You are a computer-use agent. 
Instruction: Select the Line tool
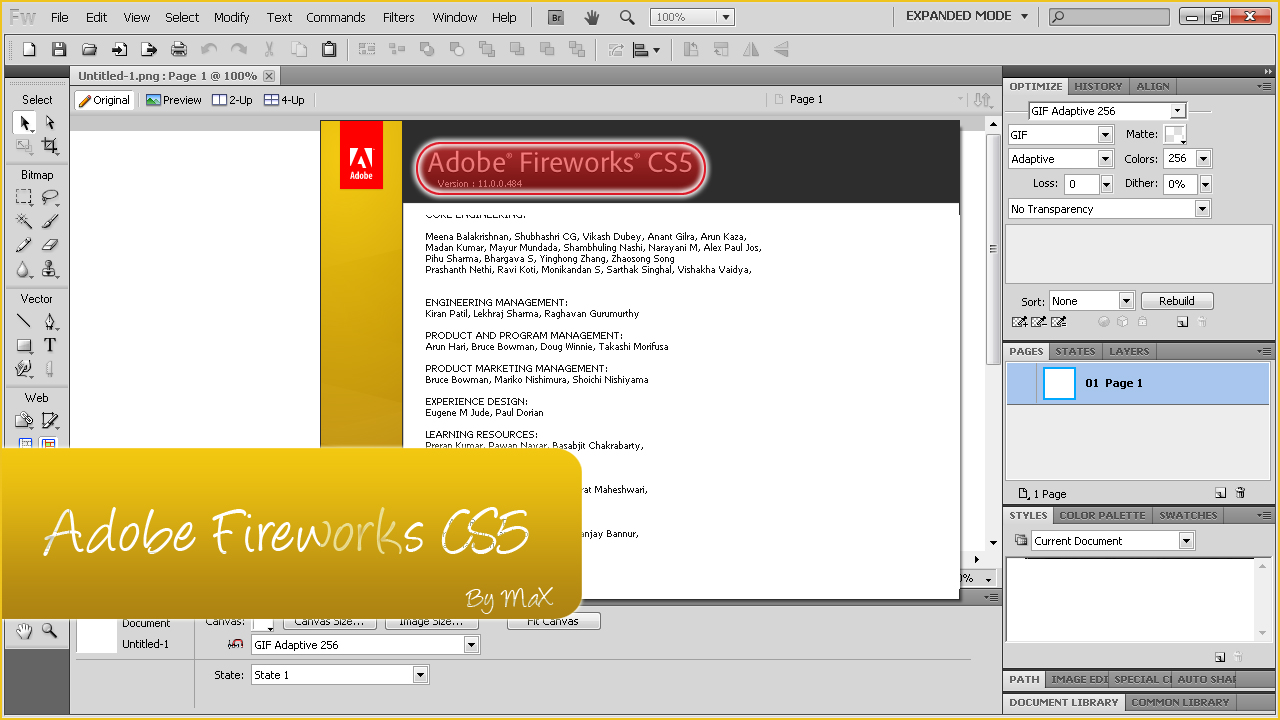(x=24, y=321)
